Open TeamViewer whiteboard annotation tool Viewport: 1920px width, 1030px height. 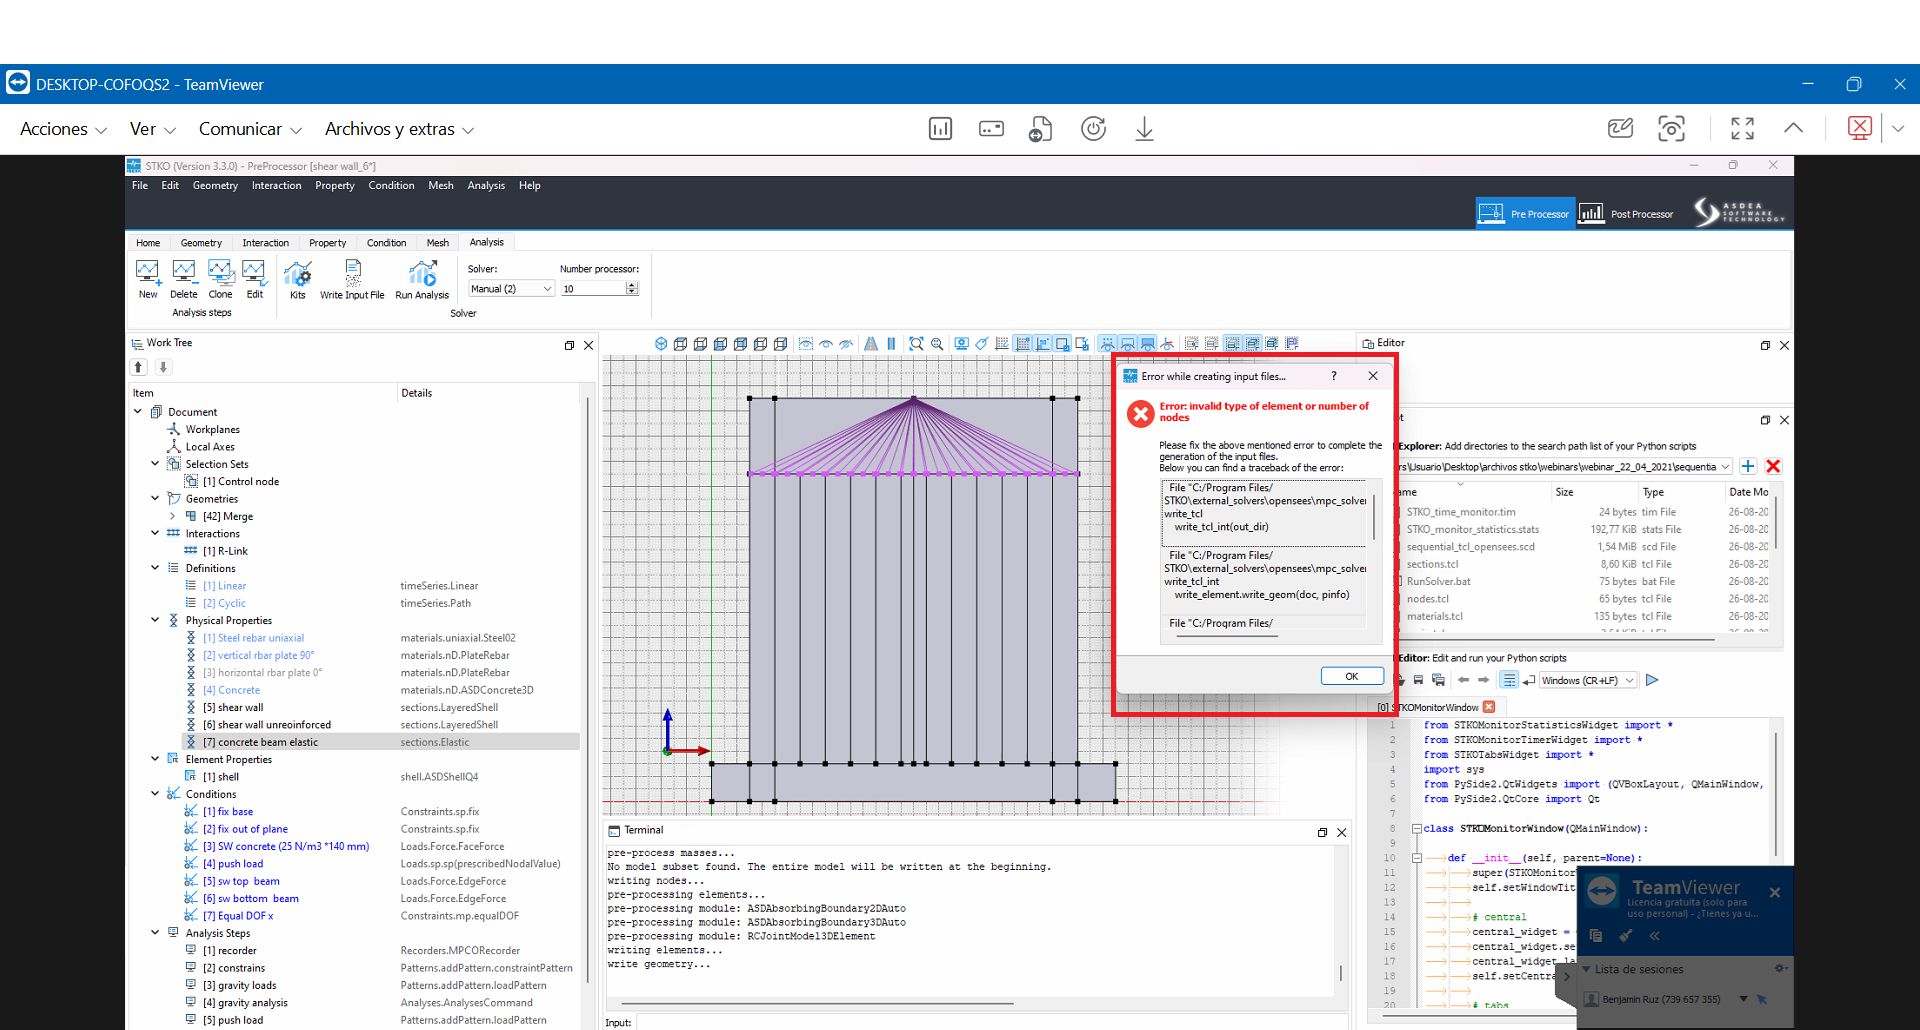point(1620,129)
